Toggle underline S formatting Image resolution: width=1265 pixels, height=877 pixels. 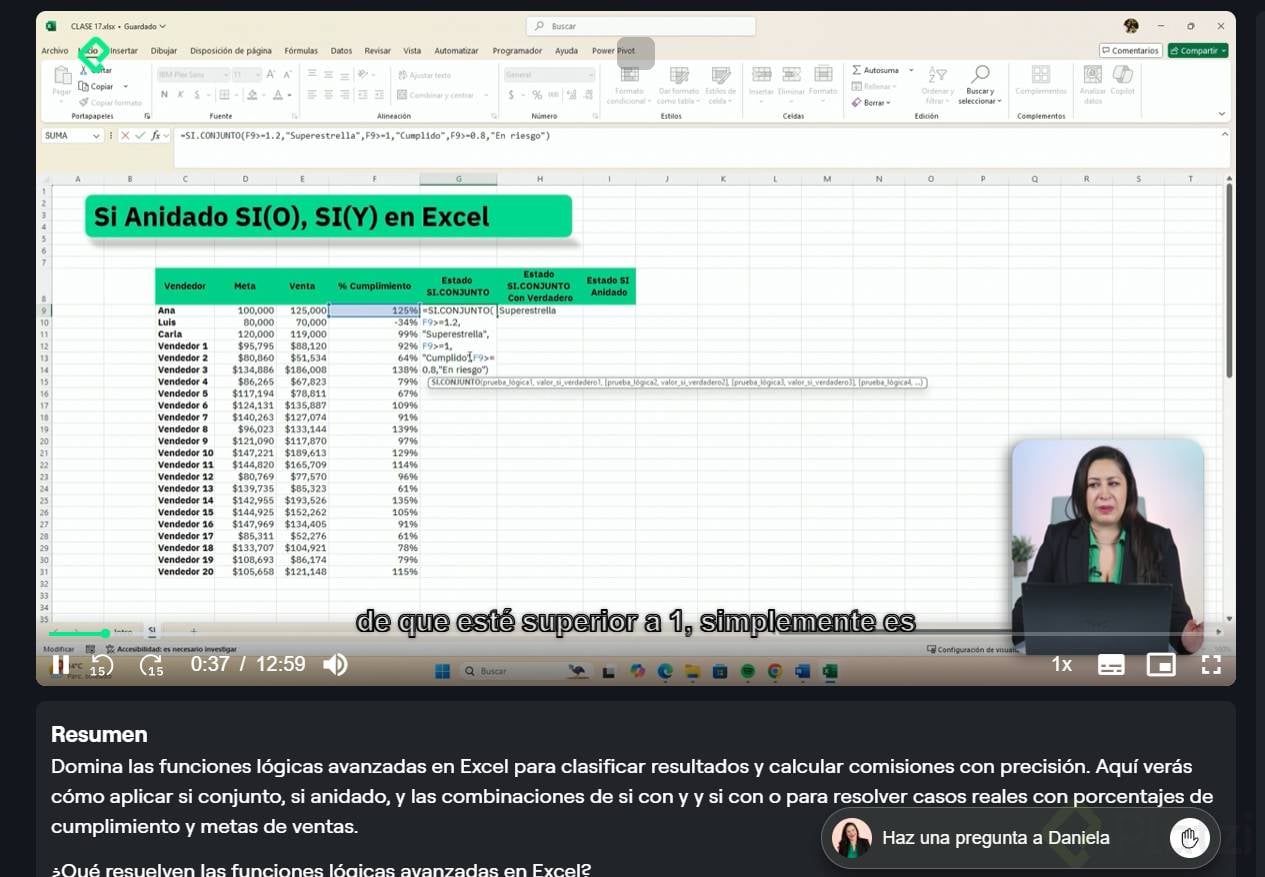click(x=197, y=95)
